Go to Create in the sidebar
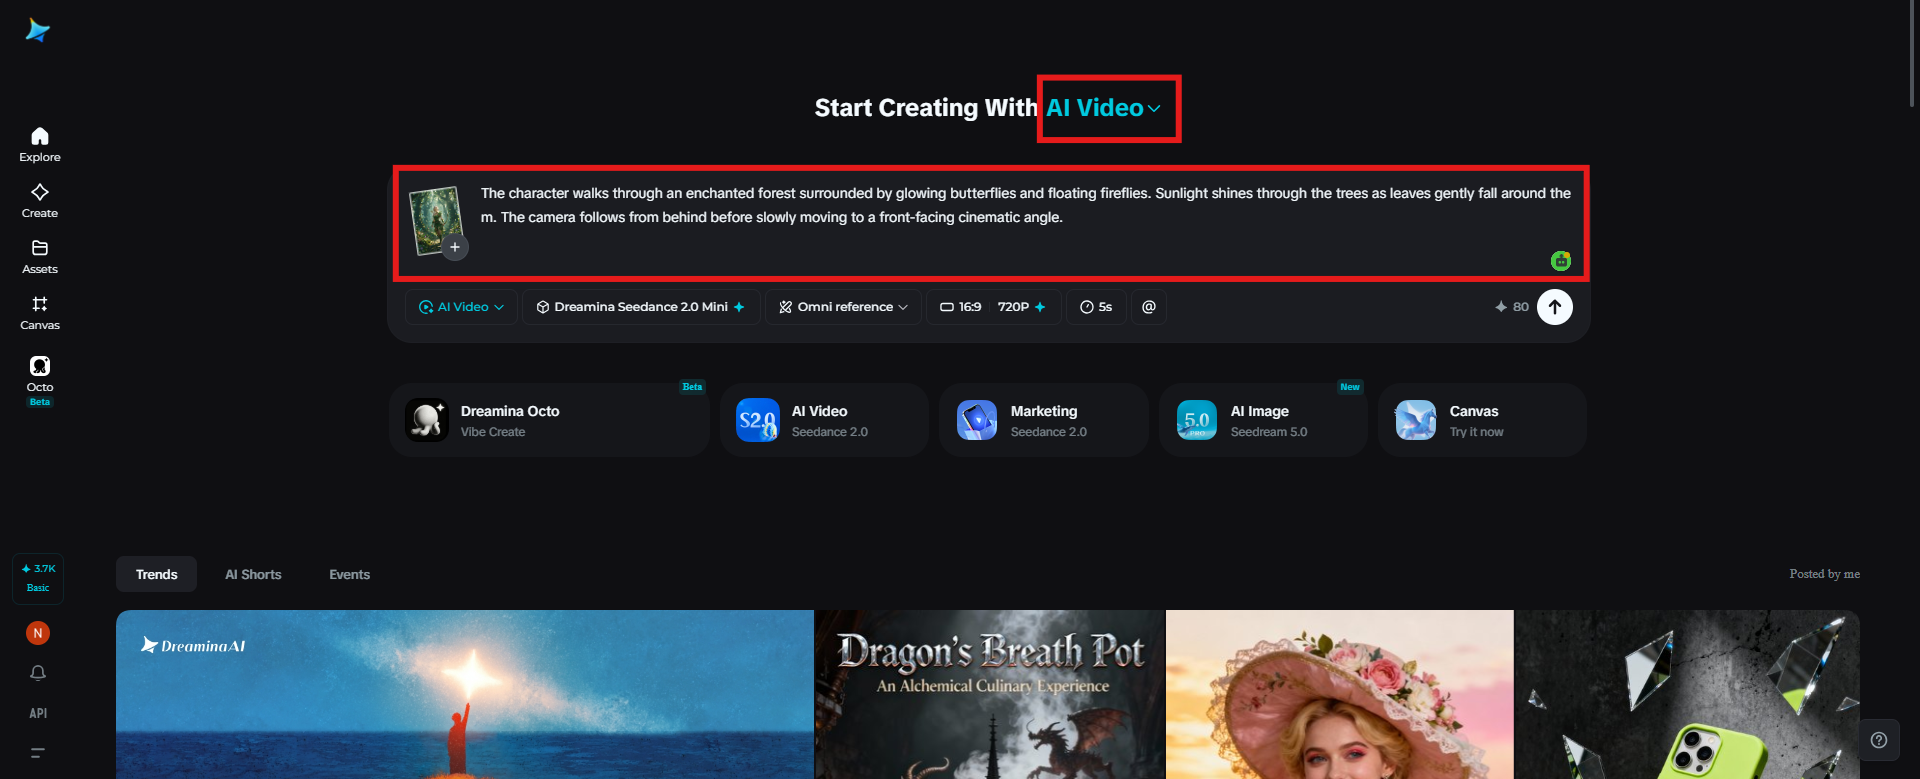1920x779 pixels. click(x=40, y=200)
